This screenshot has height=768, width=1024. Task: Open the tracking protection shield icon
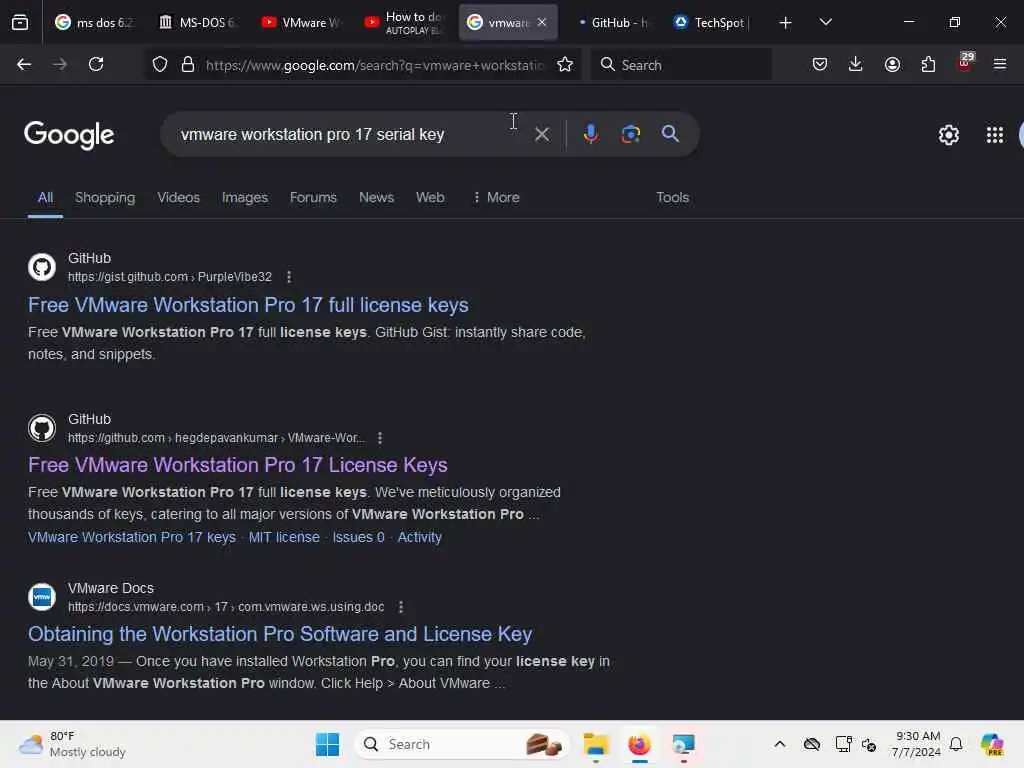[160, 64]
